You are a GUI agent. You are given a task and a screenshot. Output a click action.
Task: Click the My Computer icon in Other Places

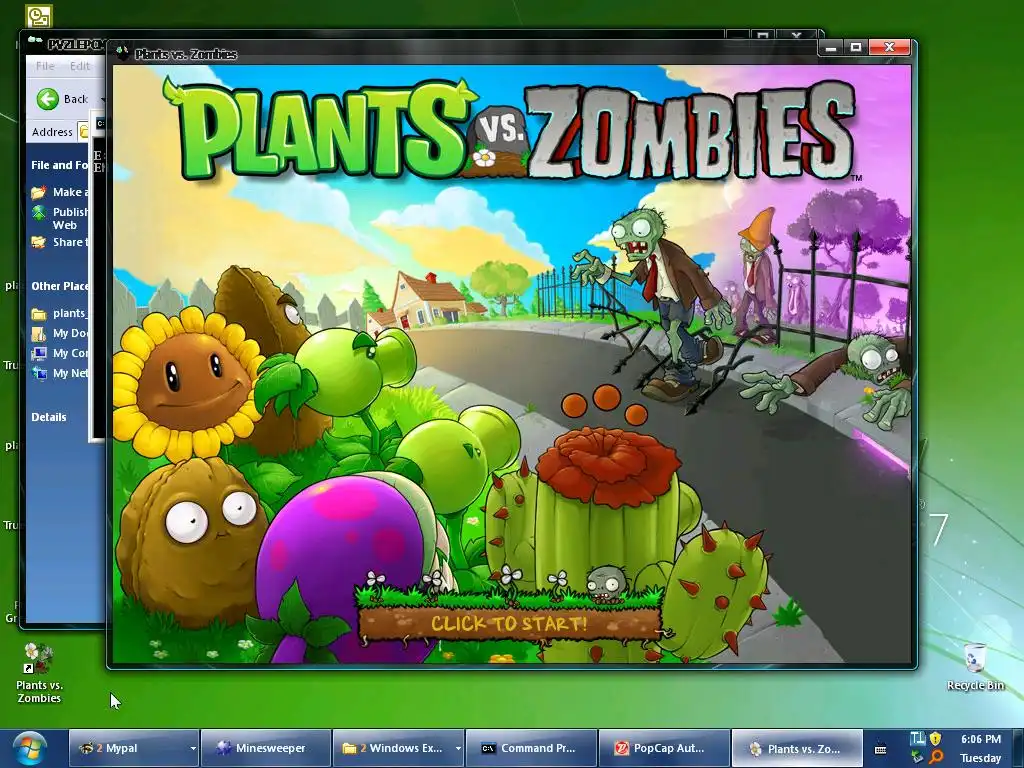(39, 354)
